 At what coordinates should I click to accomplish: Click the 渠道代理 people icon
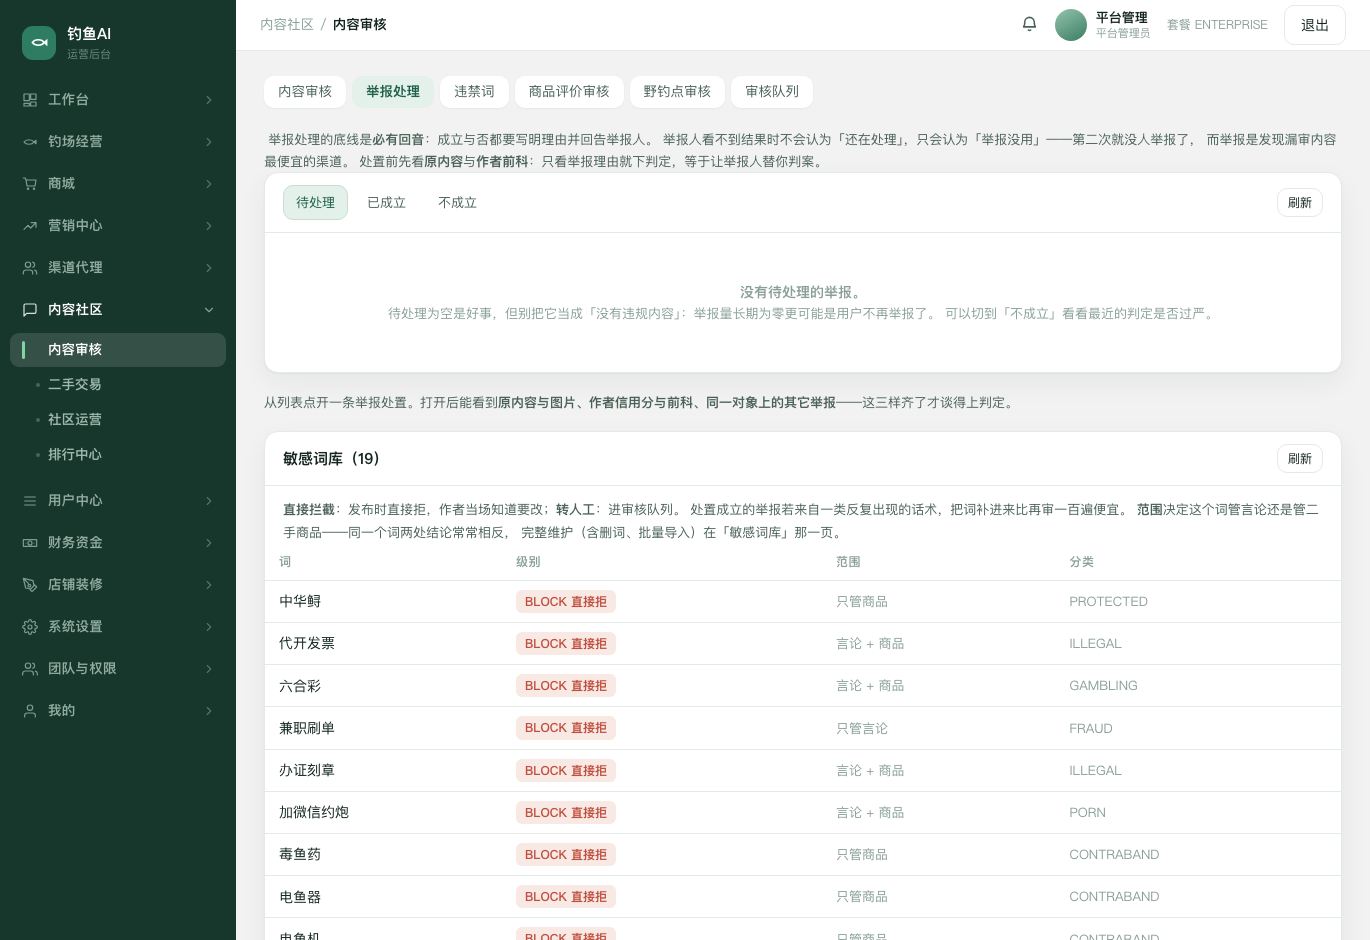click(30, 268)
